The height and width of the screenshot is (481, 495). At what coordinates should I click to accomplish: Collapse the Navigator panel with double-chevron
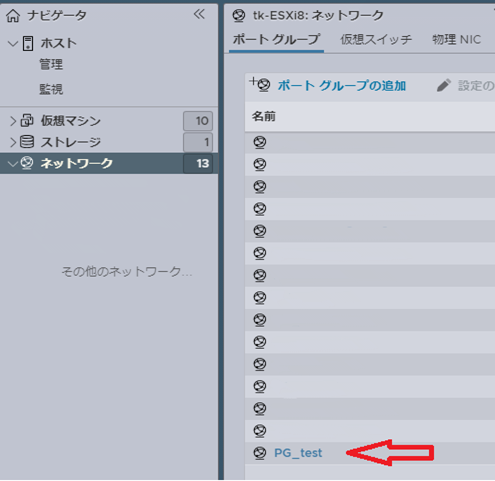point(199,14)
